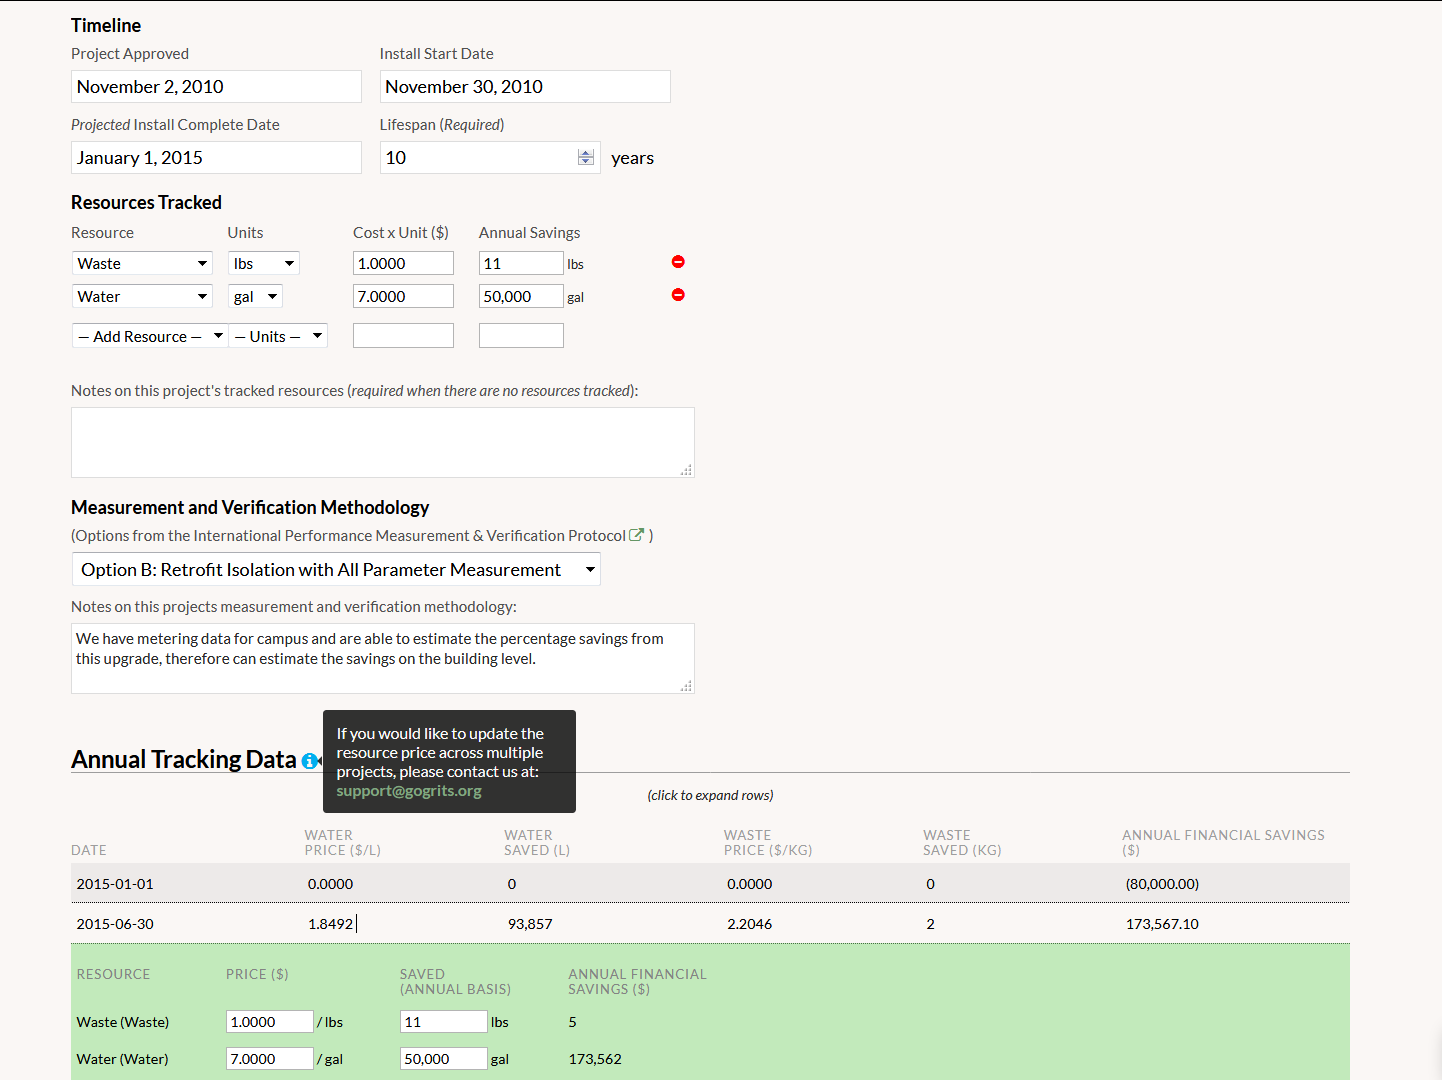Open the lbs units dropdown
Screen dimensions: 1442x1080
pyautogui.click(x=264, y=263)
